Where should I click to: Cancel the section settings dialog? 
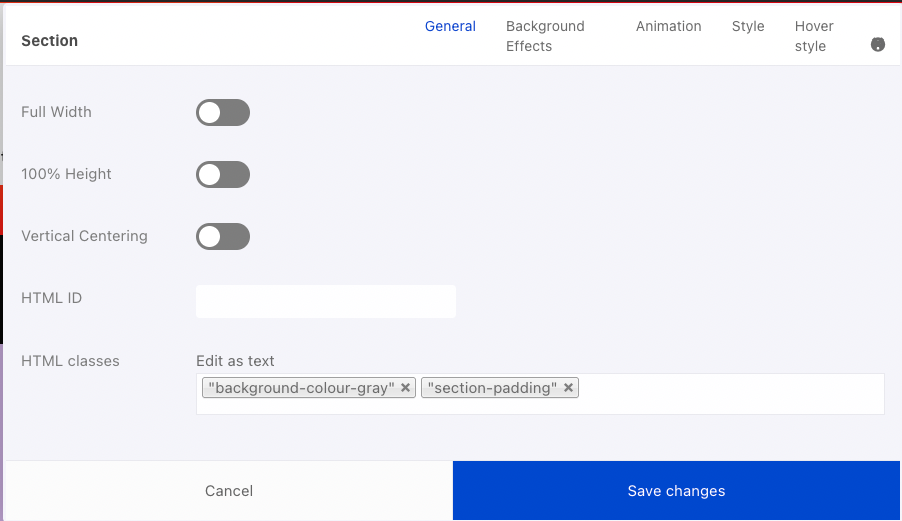(229, 491)
